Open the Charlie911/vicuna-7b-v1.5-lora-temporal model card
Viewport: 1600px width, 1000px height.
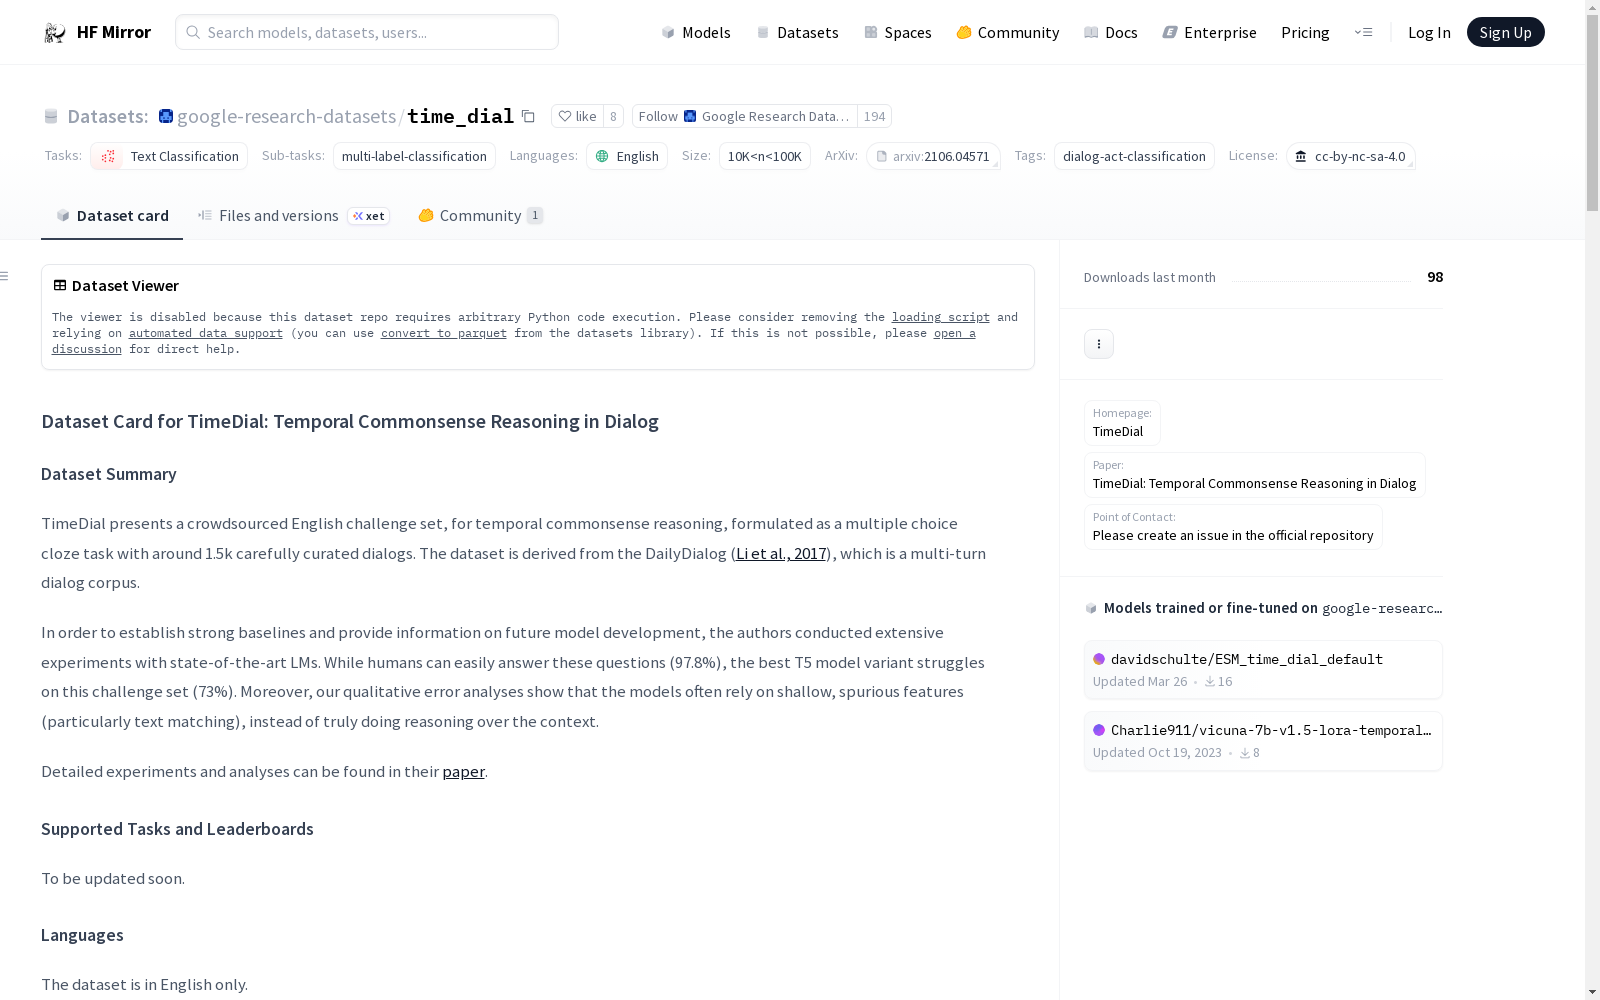[x=1263, y=741]
